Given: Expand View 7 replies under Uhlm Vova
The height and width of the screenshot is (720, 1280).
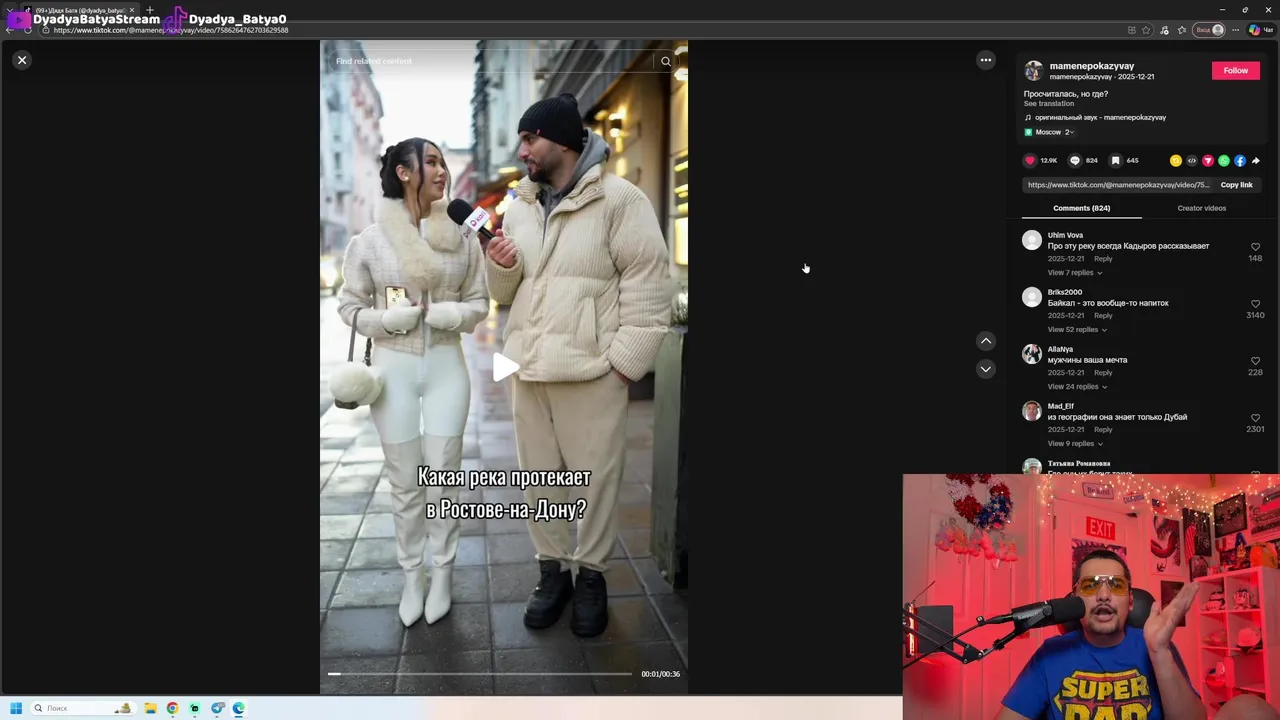Looking at the screenshot, I should pos(1074,273).
